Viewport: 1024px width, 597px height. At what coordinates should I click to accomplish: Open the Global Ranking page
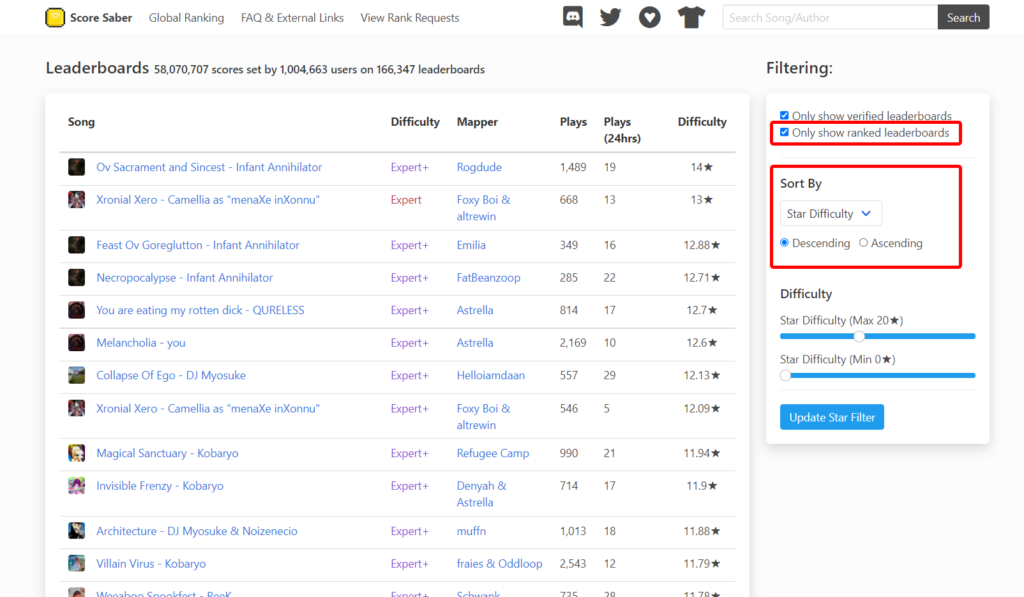tap(186, 18)
